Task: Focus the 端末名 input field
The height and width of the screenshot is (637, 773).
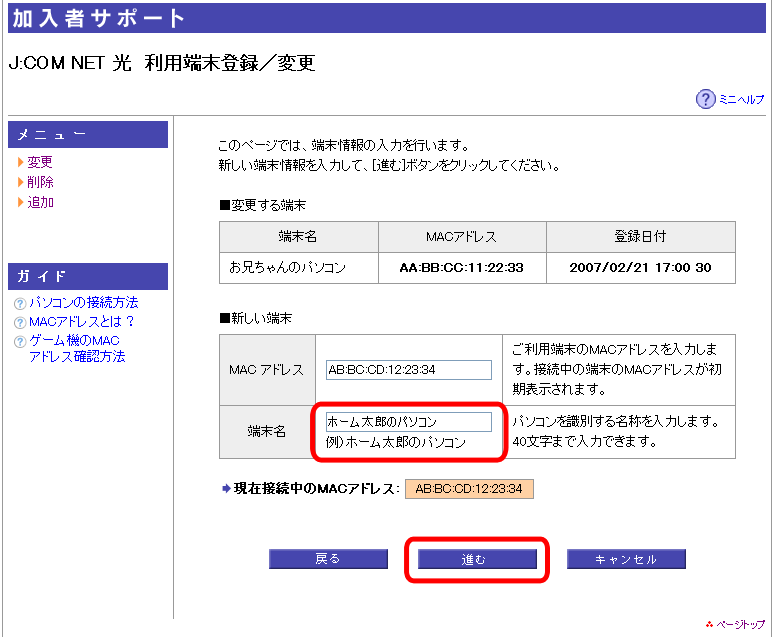Action: click(409, 422)
